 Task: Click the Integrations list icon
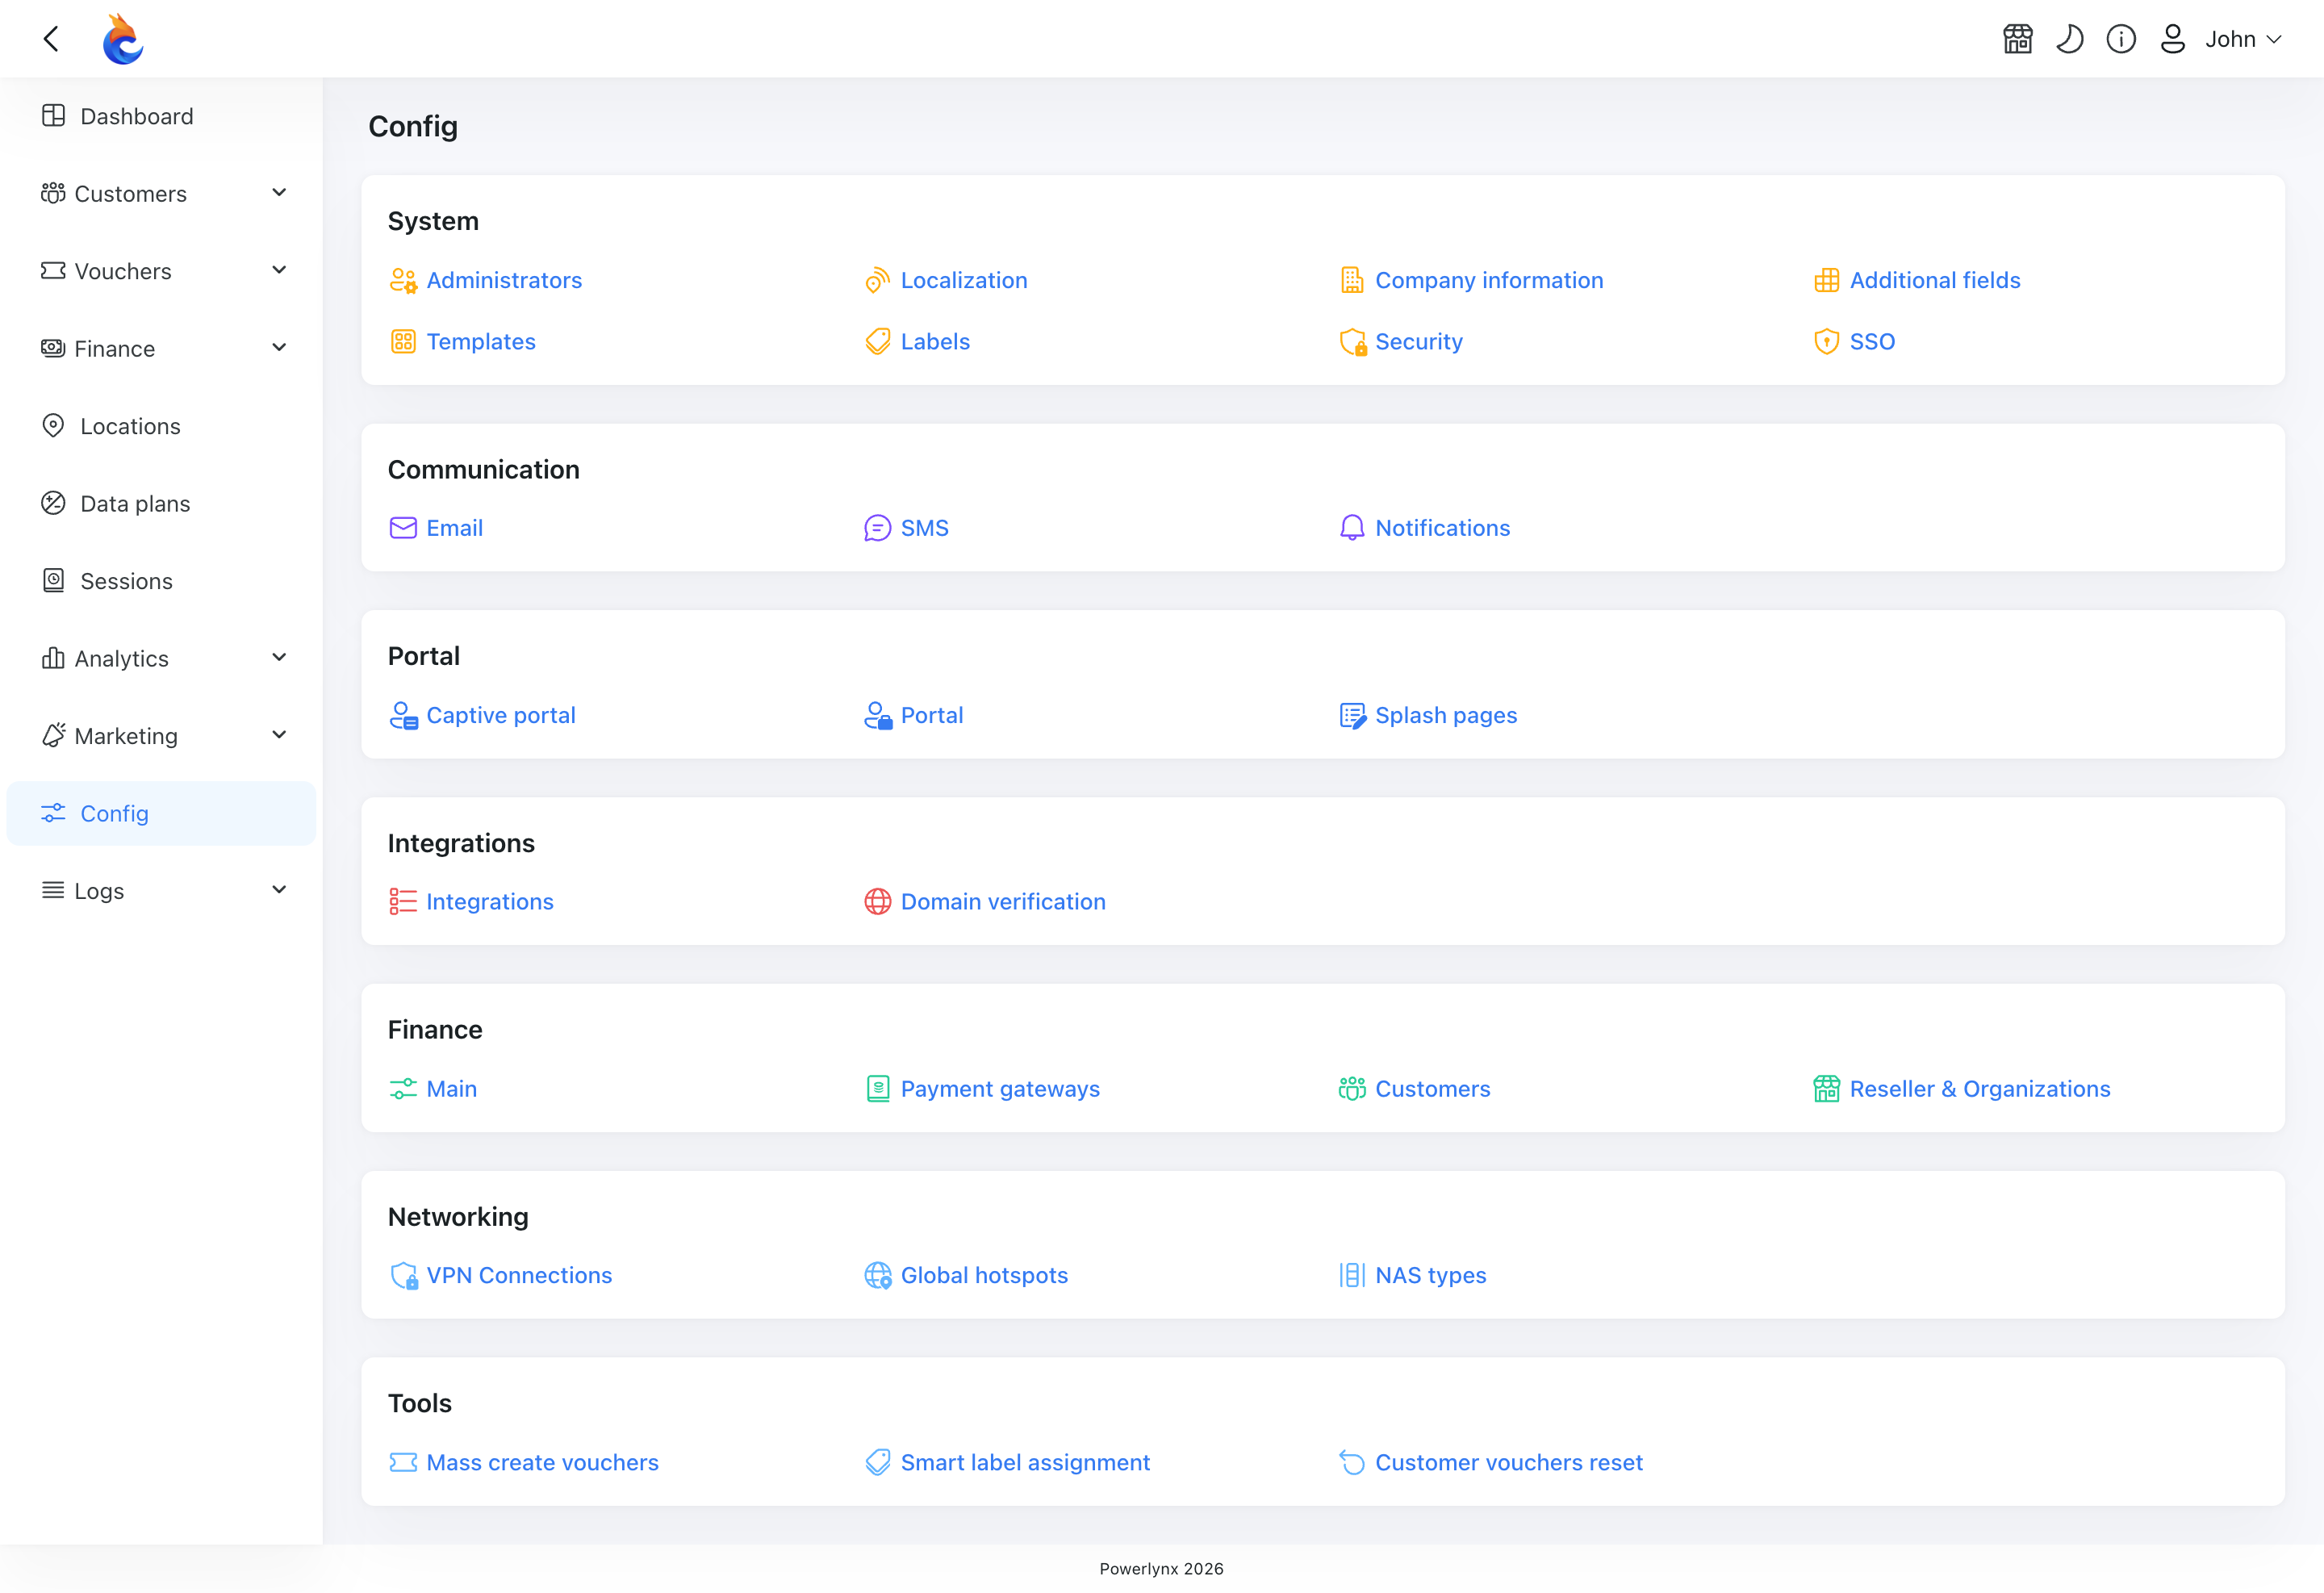coord(403,901)
